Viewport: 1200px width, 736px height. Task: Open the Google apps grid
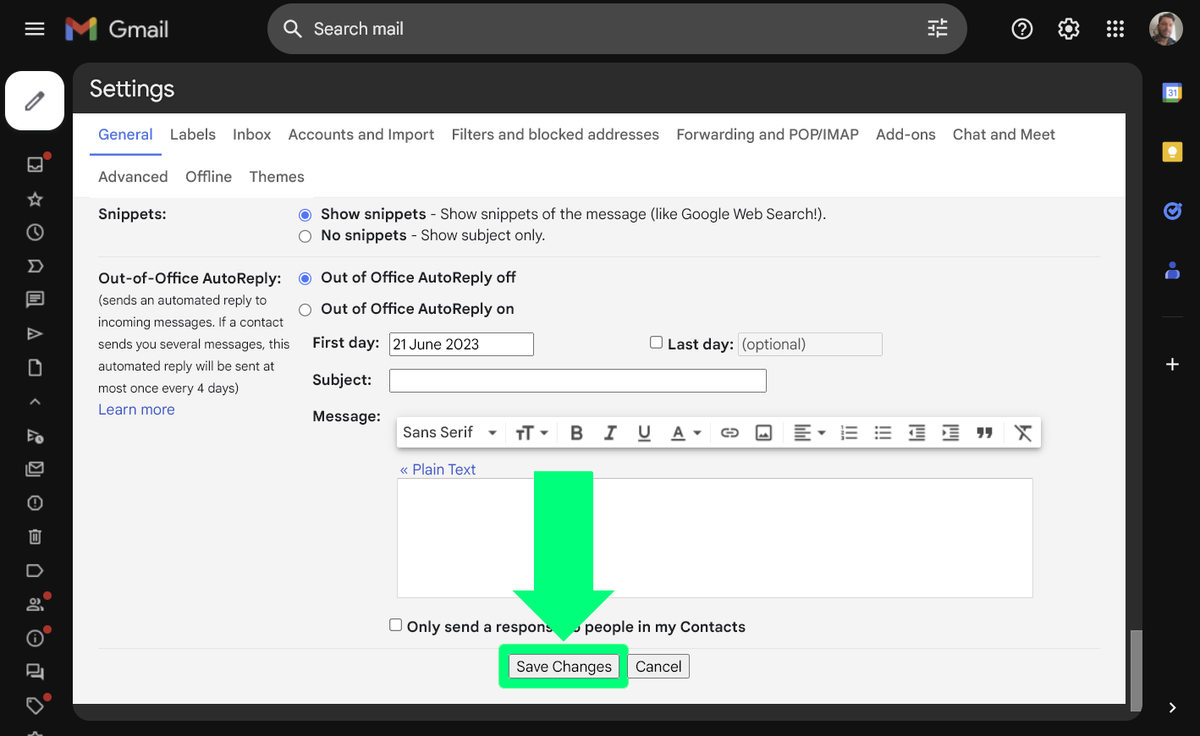(1115, 28)
